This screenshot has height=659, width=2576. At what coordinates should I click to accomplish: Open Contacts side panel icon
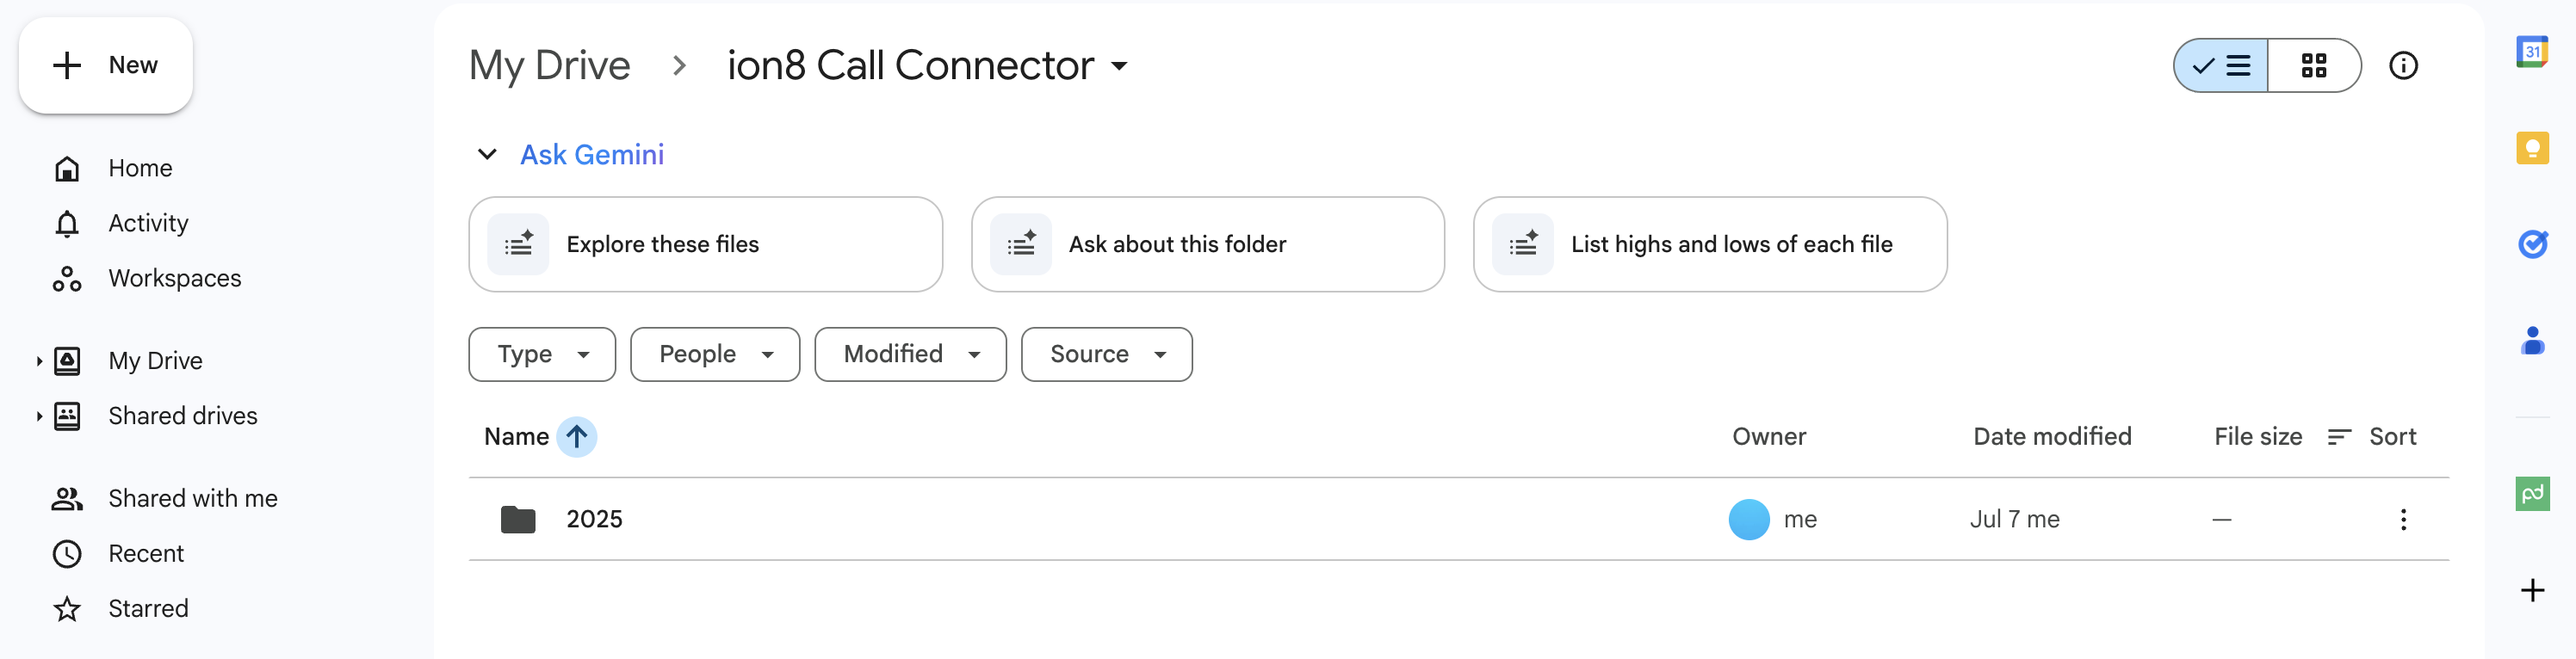click(2531, 341)
